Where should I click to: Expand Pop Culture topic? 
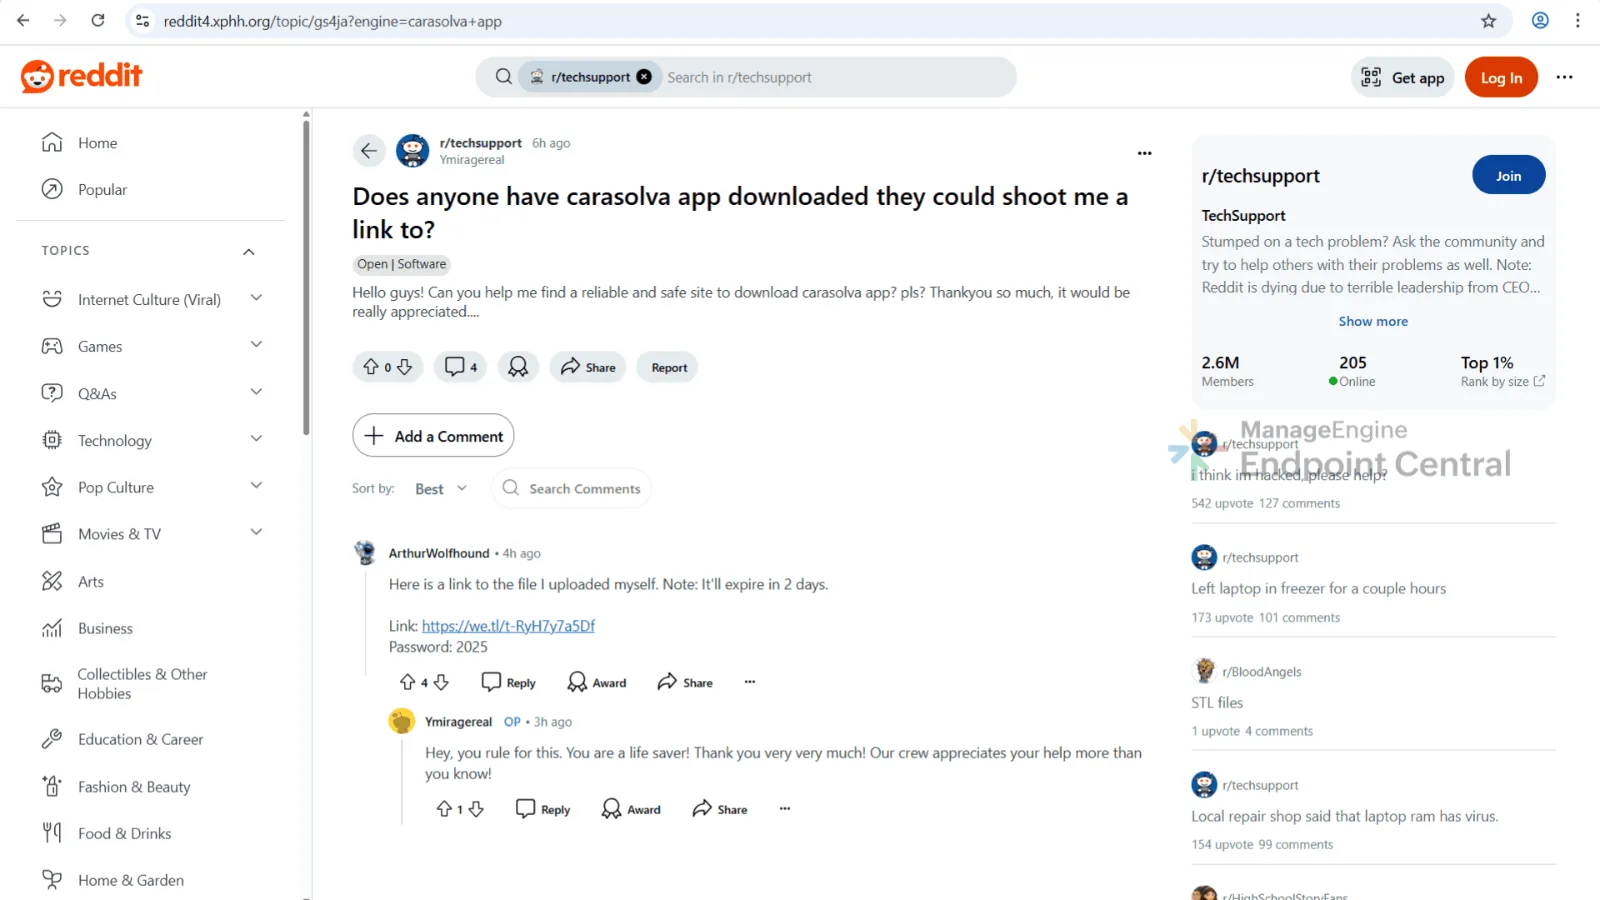point(256,486)
